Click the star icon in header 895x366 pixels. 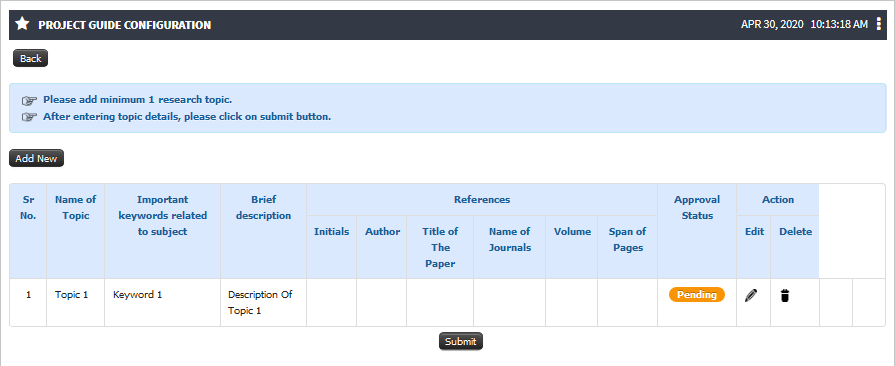click(x=22, y=24)
